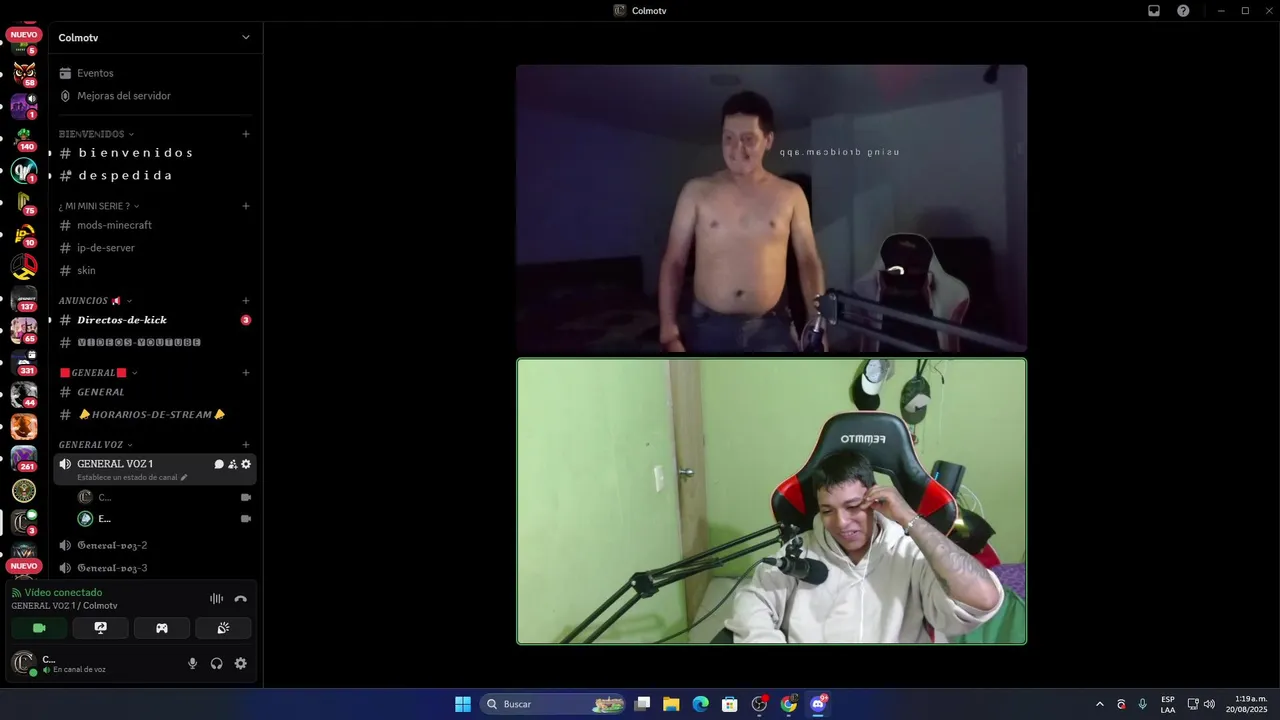Open the mods-minecraft channel

coord(155,225)
